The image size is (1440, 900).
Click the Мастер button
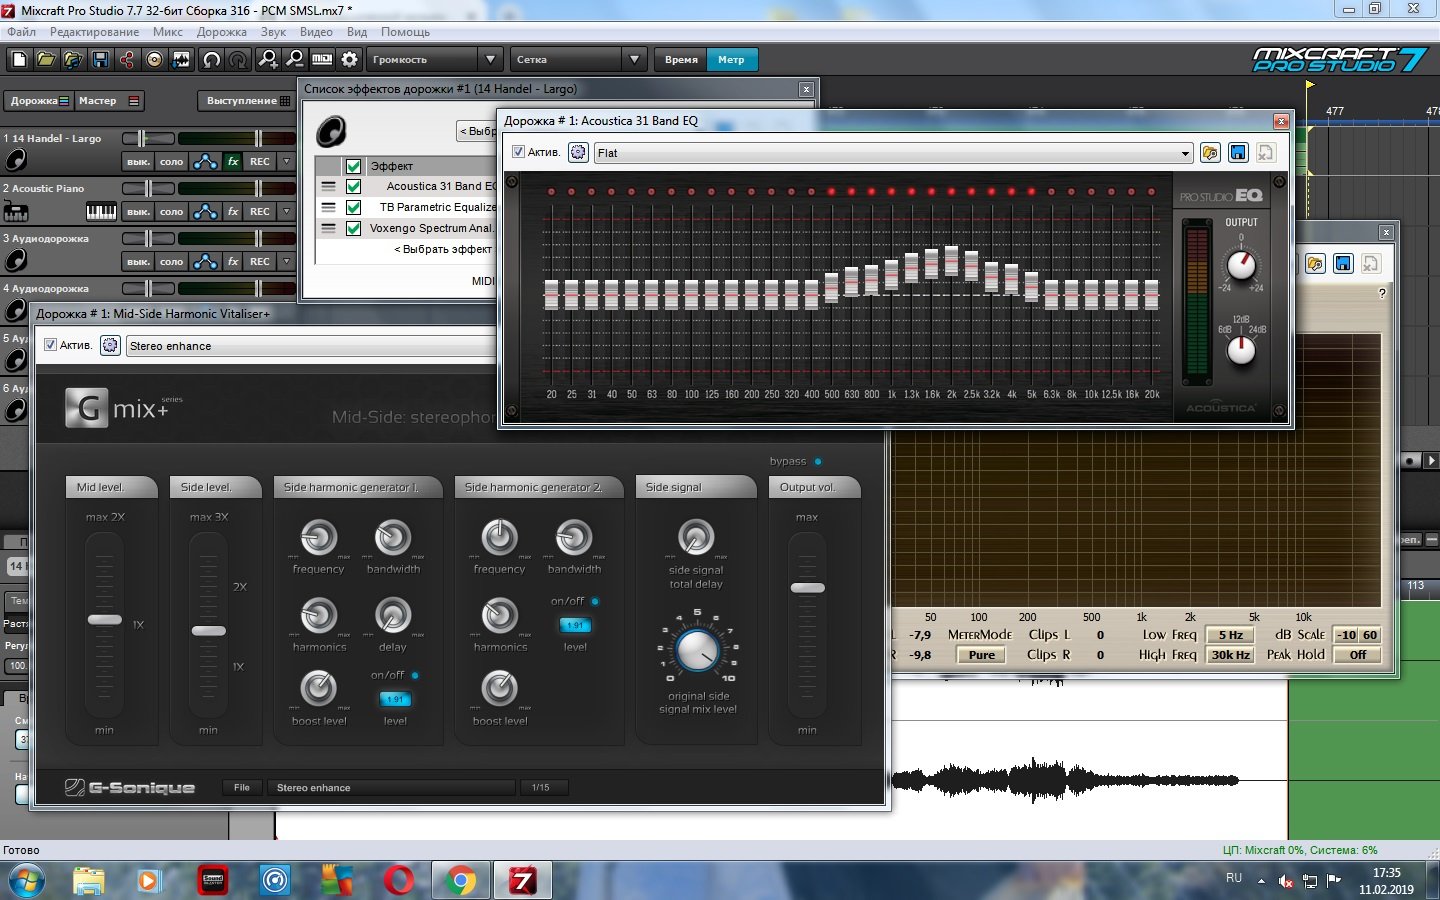pos(110,101)
